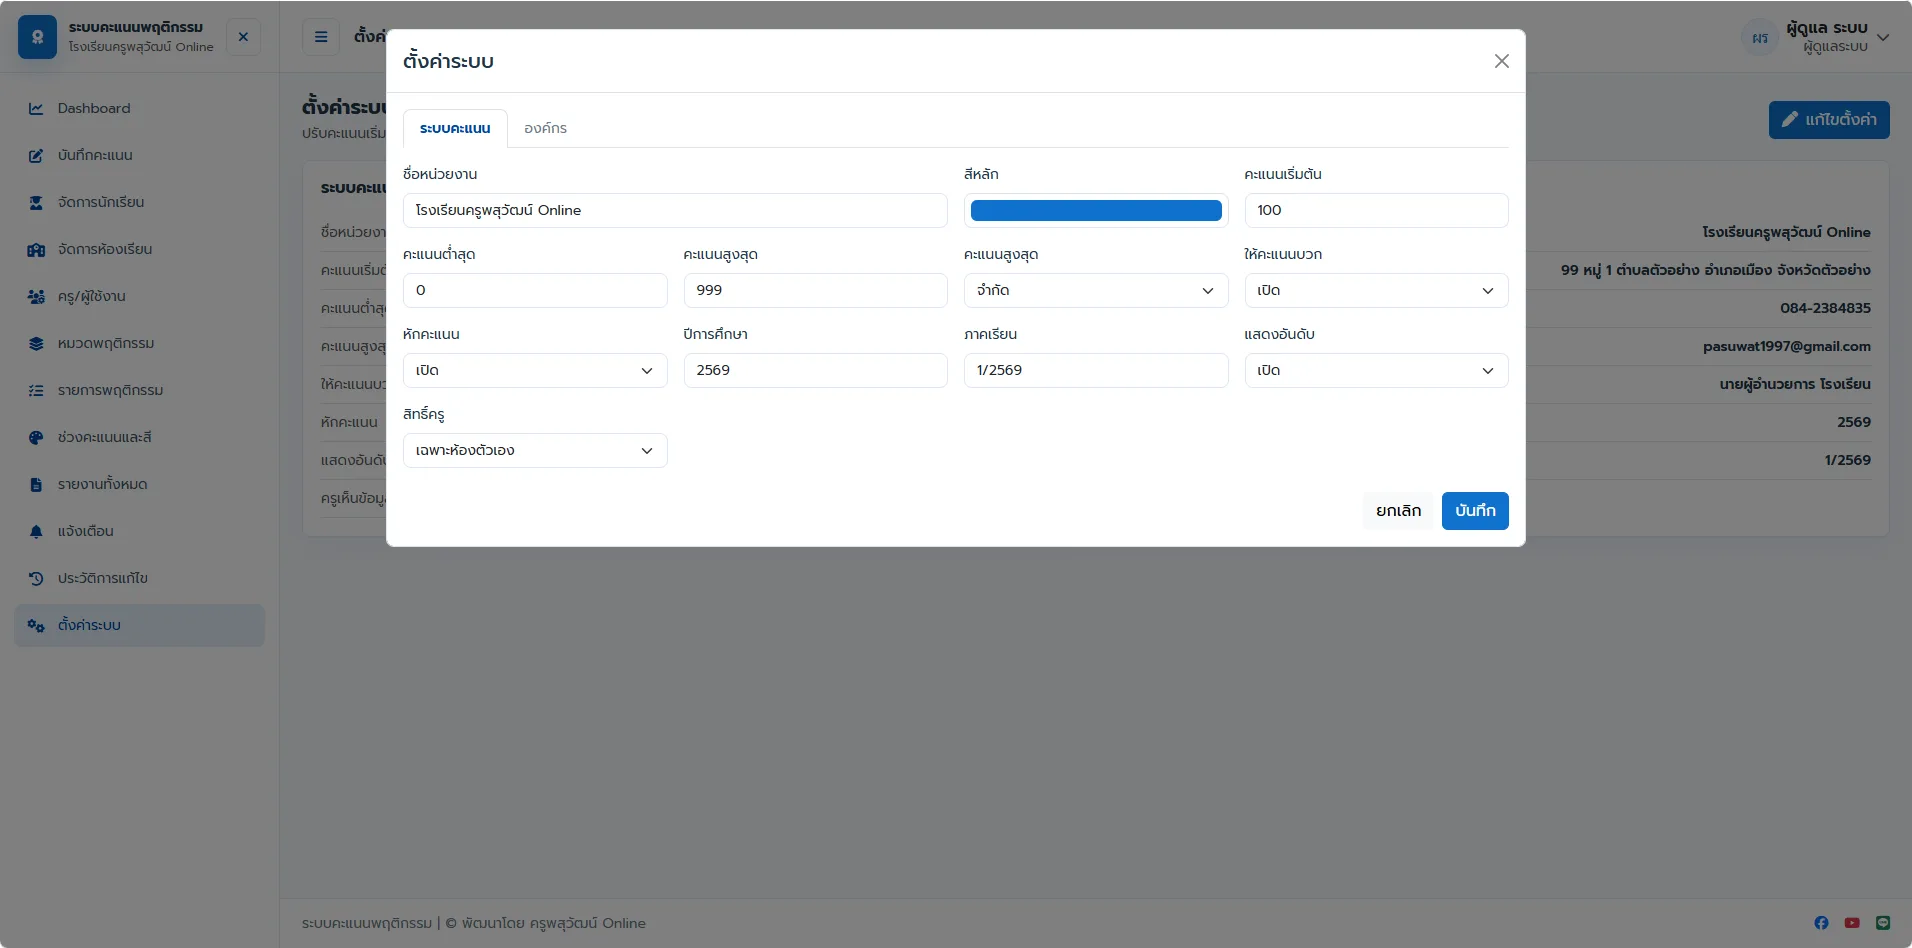Click the ตั้งค่าระบบ dialog title
Image resolution: width=1912 pixels, height=948 pixels.
click(448, 61)
